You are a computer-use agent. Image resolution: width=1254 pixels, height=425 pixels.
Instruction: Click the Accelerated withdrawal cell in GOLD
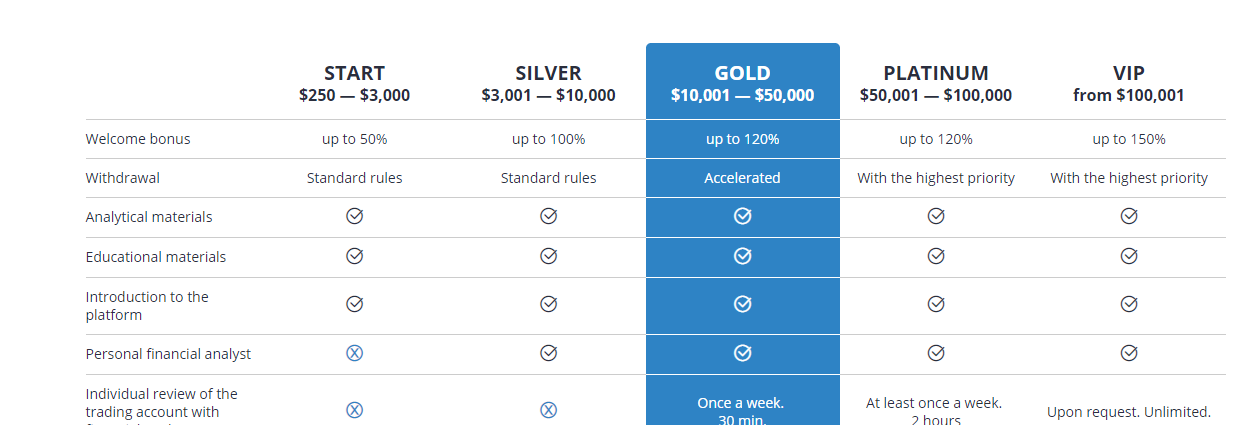pos(742,178)
